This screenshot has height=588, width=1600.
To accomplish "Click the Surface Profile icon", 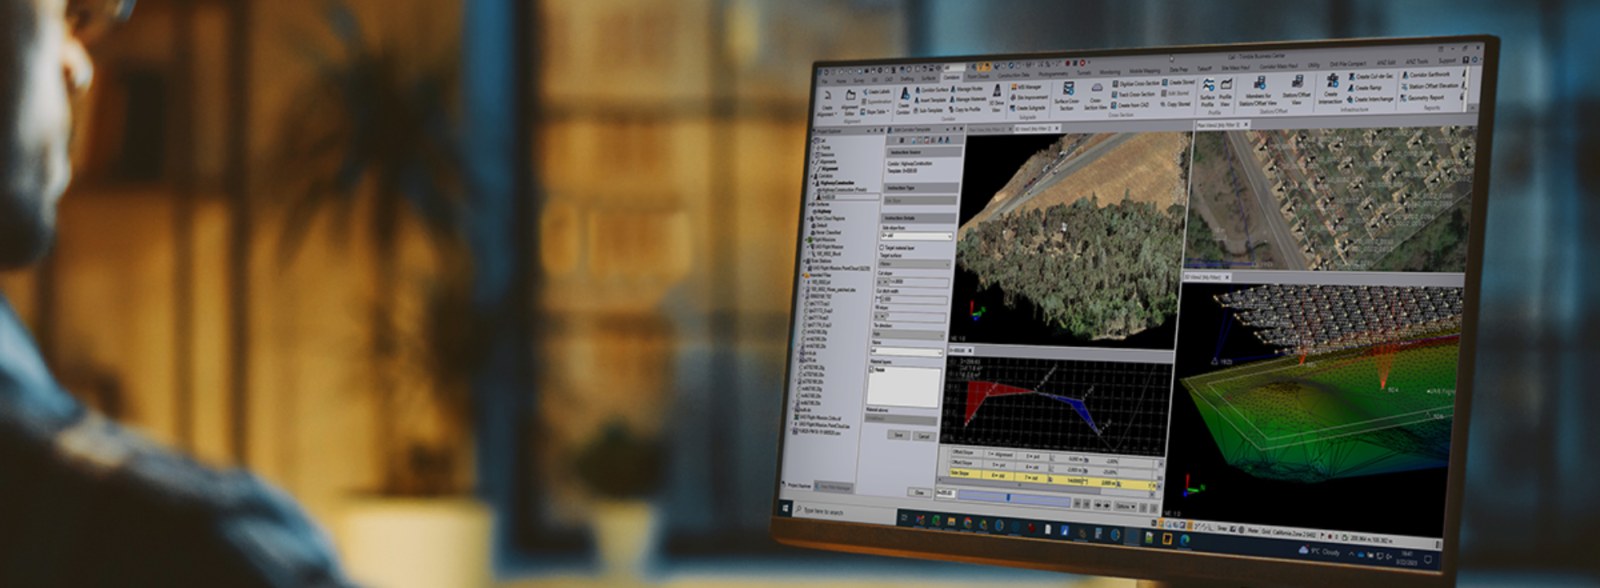I will pos(1208,92).
